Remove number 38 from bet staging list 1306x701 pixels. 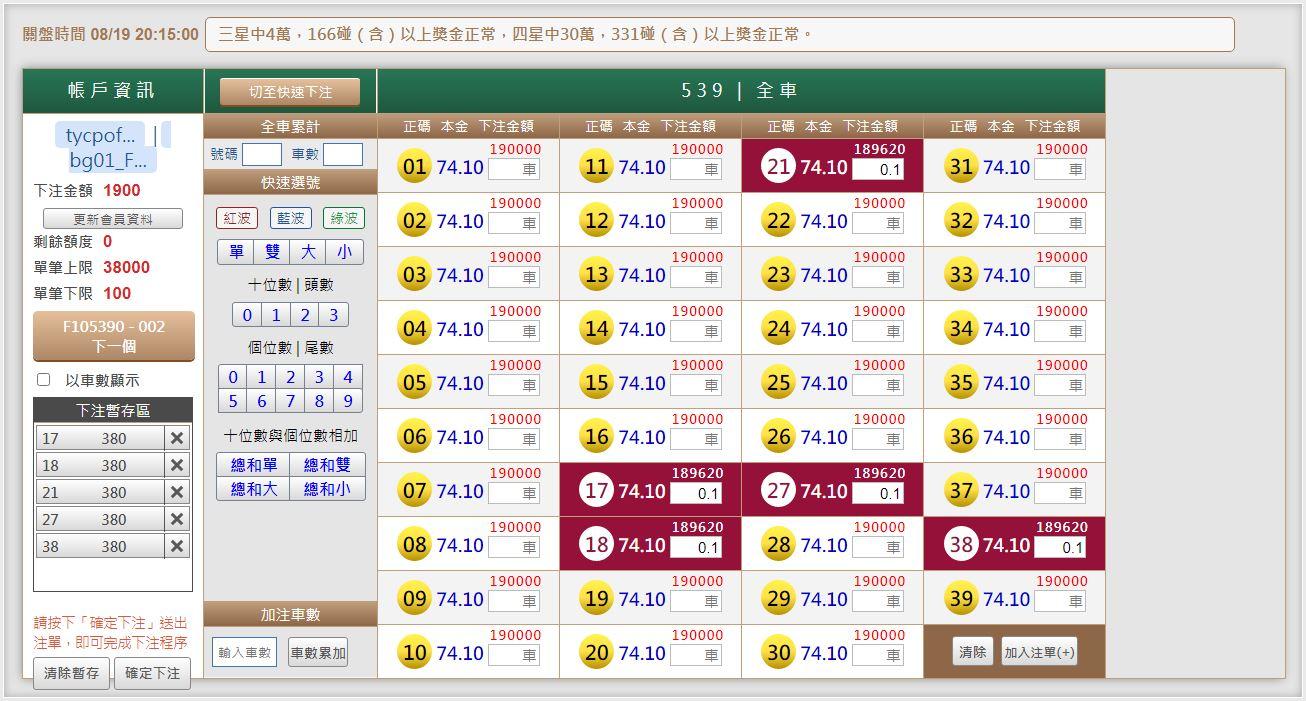coord(177,546)
